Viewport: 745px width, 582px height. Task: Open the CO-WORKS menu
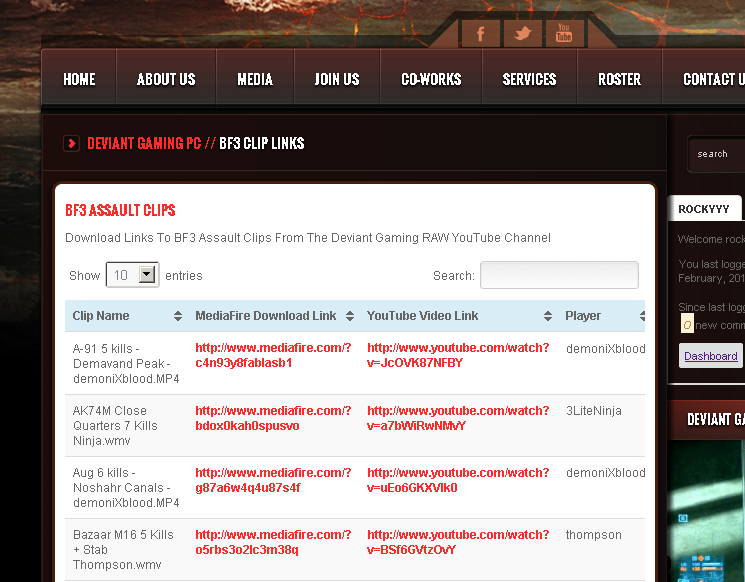pos(431,79)
